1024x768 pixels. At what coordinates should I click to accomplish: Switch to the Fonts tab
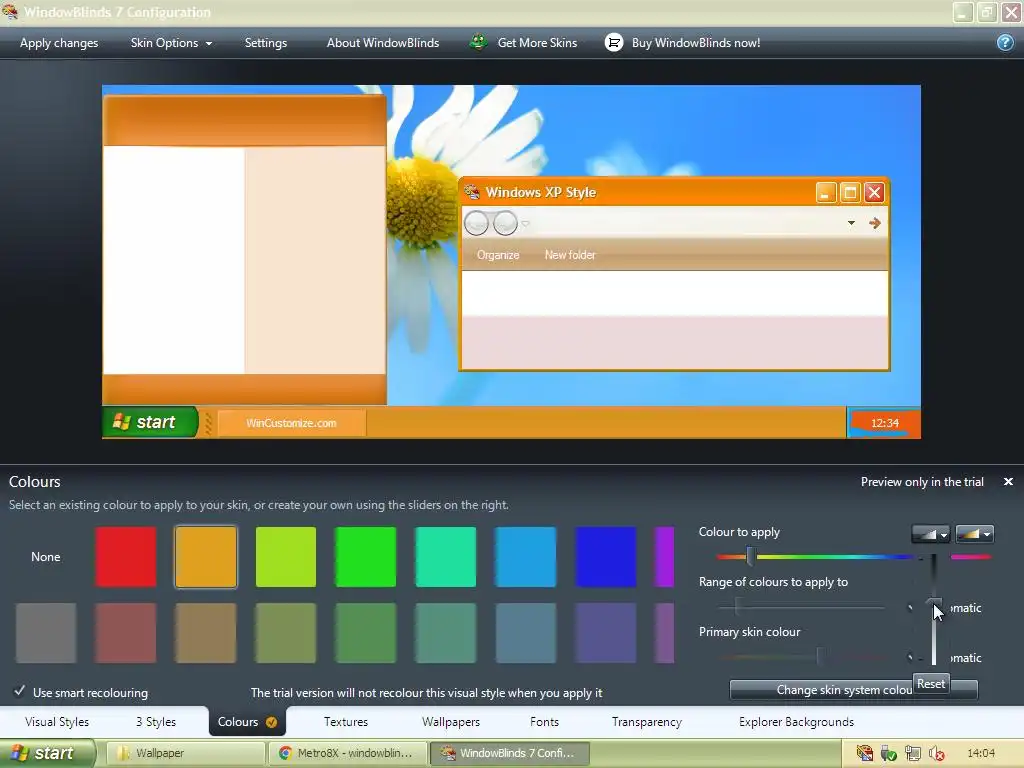point(544,722)
